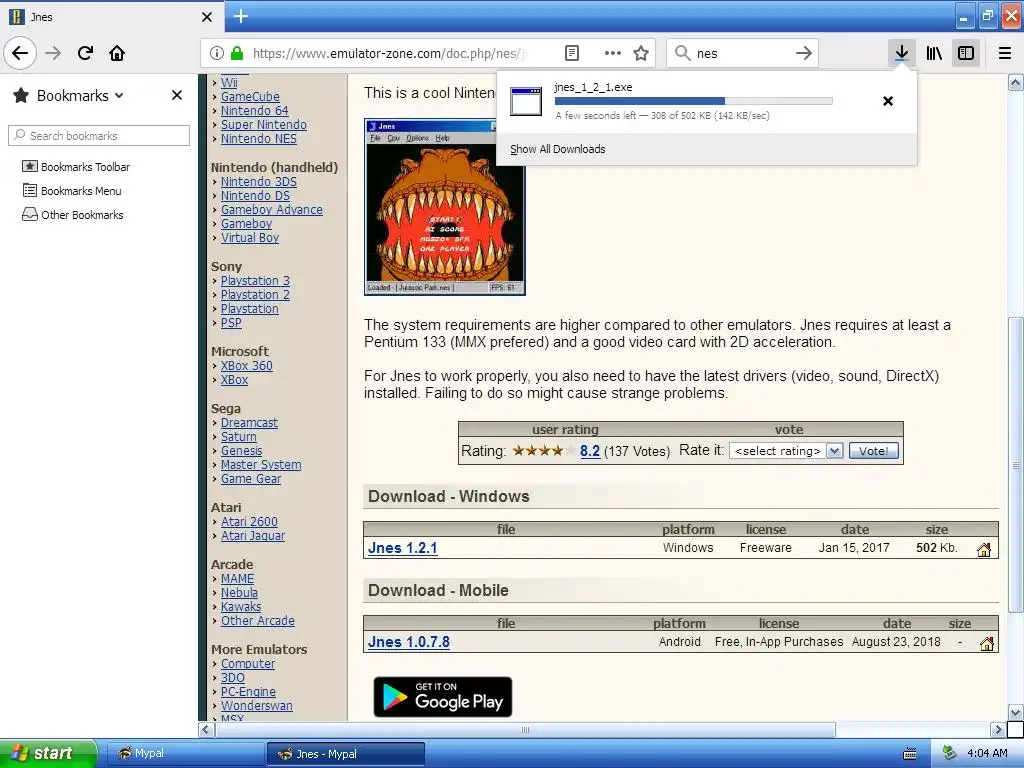
Task: Close the Bookmarks sidebar
Action: tap(176, 95)
